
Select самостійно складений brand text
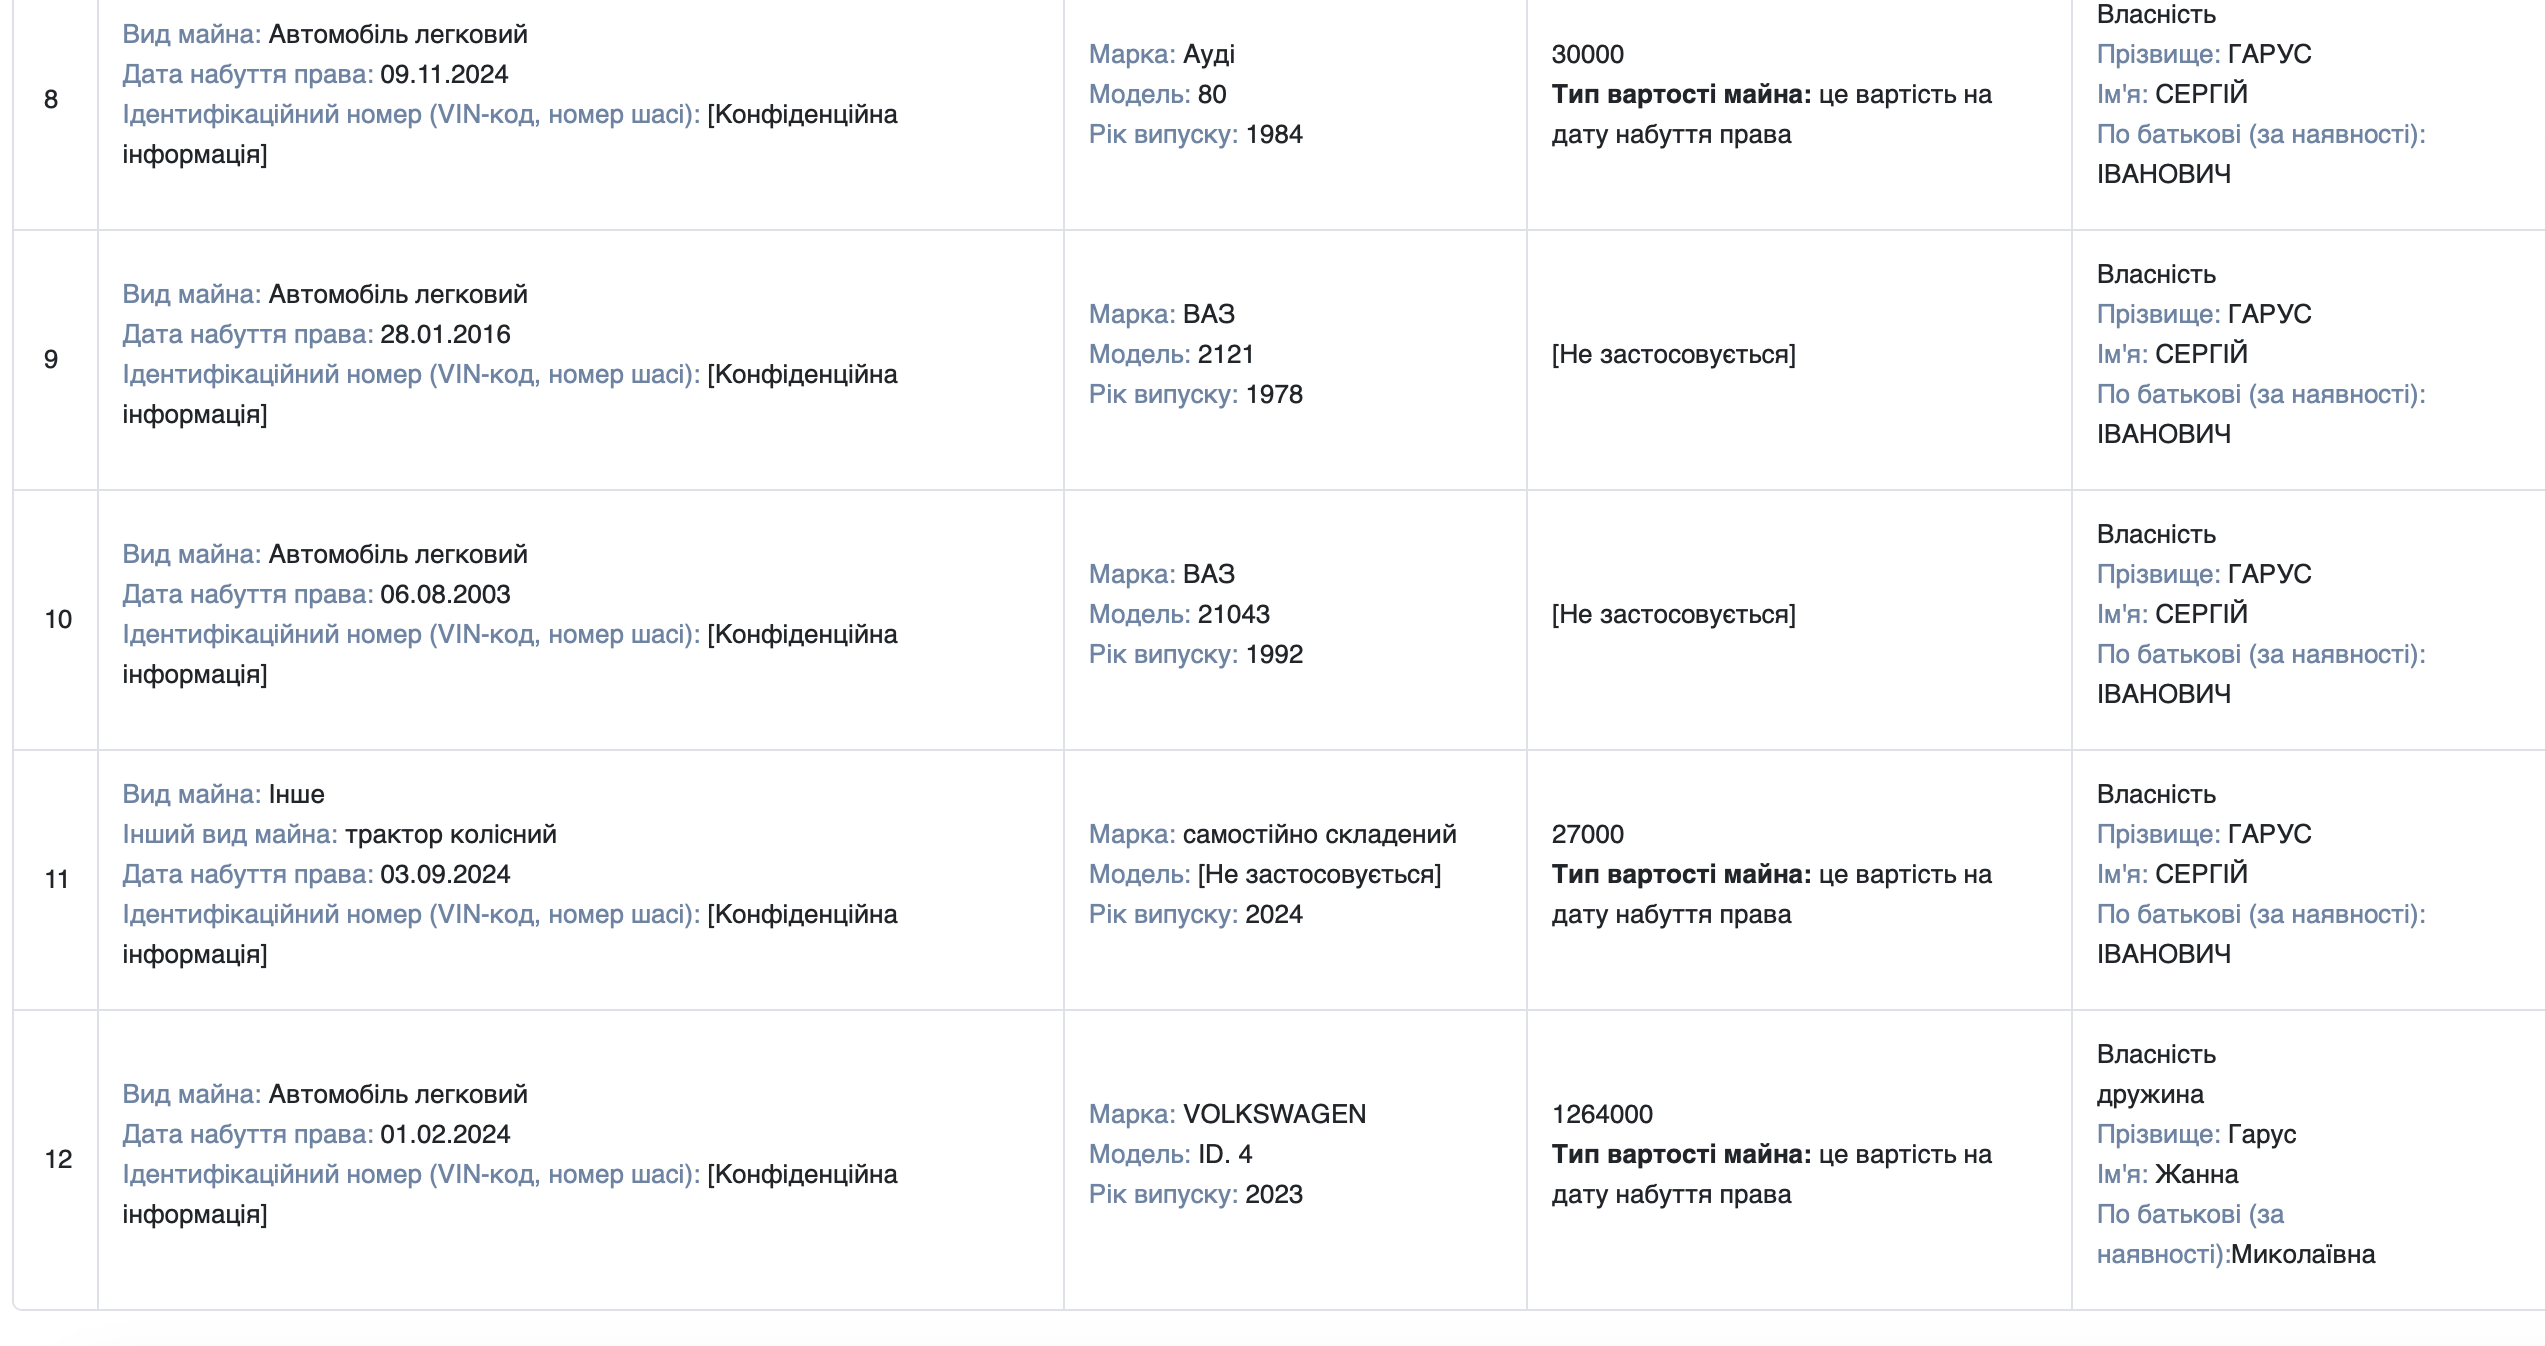1319,834
